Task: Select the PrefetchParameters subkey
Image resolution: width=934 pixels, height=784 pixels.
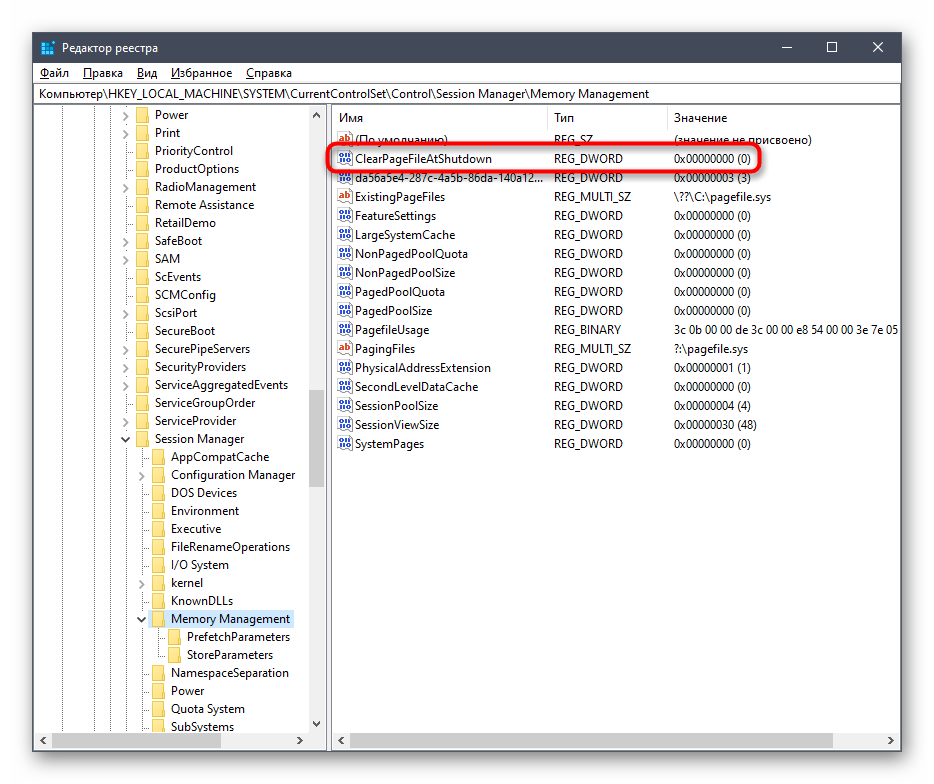Action: point(238,637)
